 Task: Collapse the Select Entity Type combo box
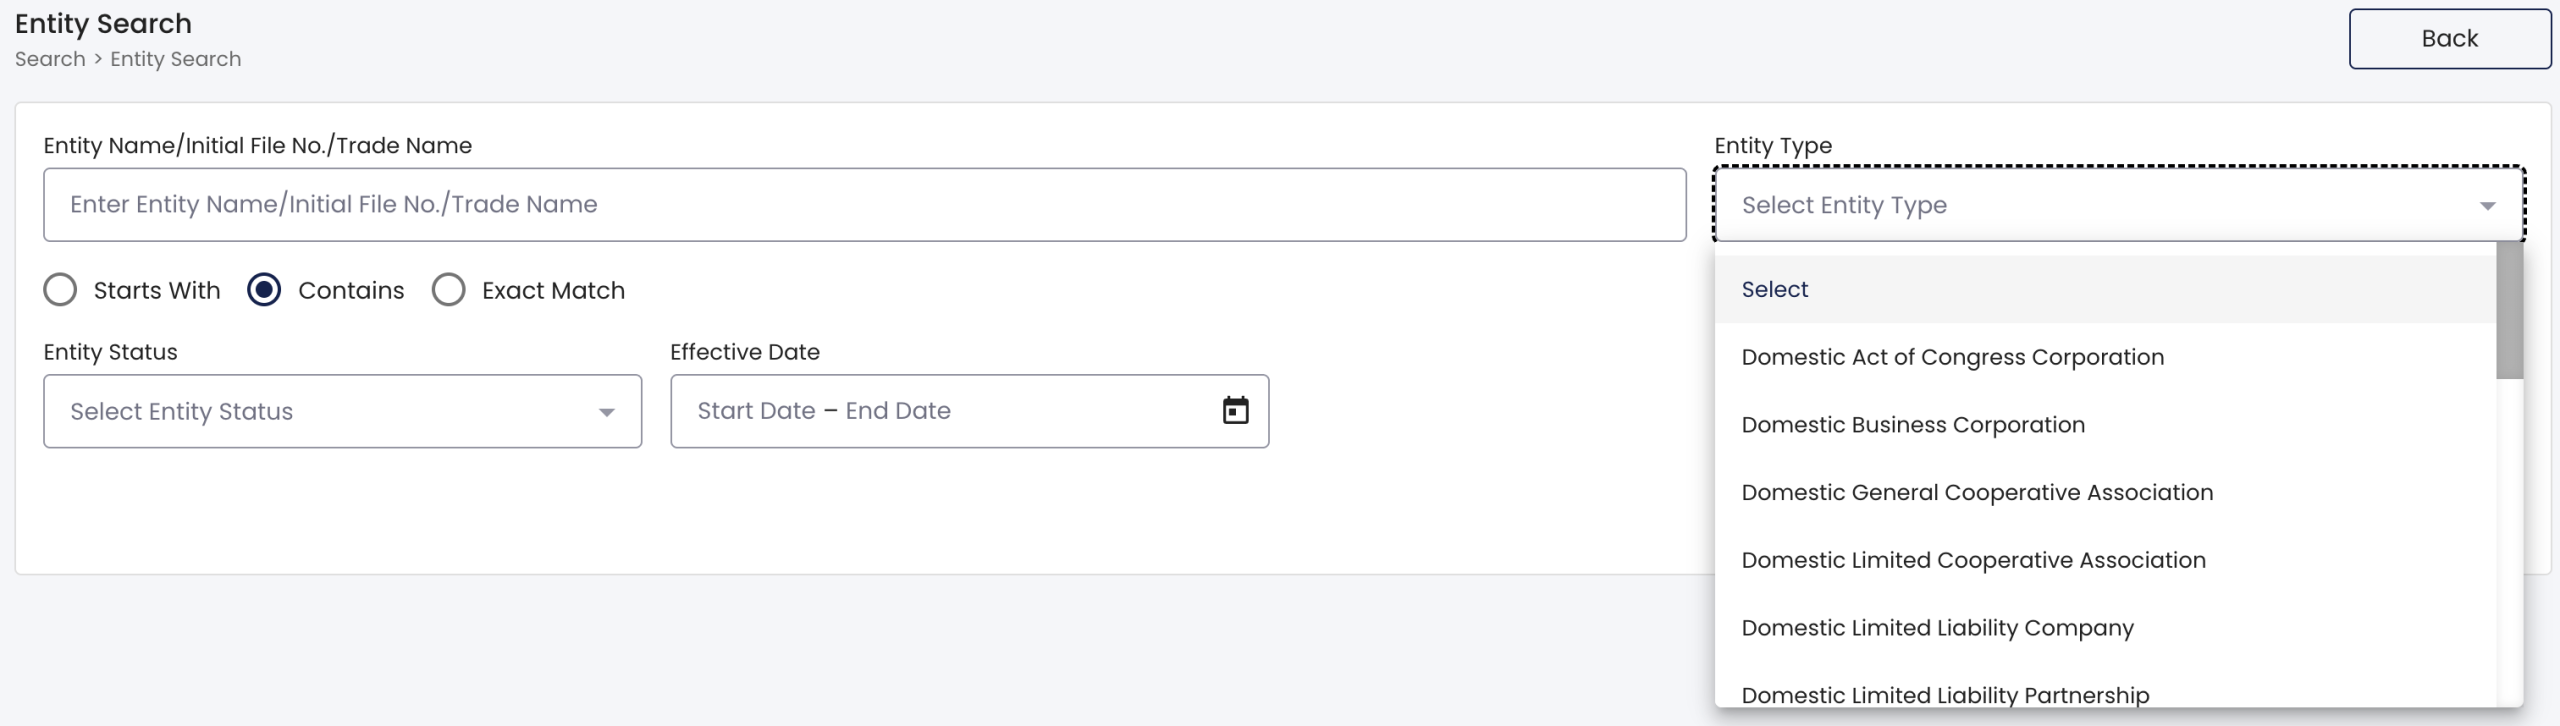pyautogui.click(x=2119, y=205)
